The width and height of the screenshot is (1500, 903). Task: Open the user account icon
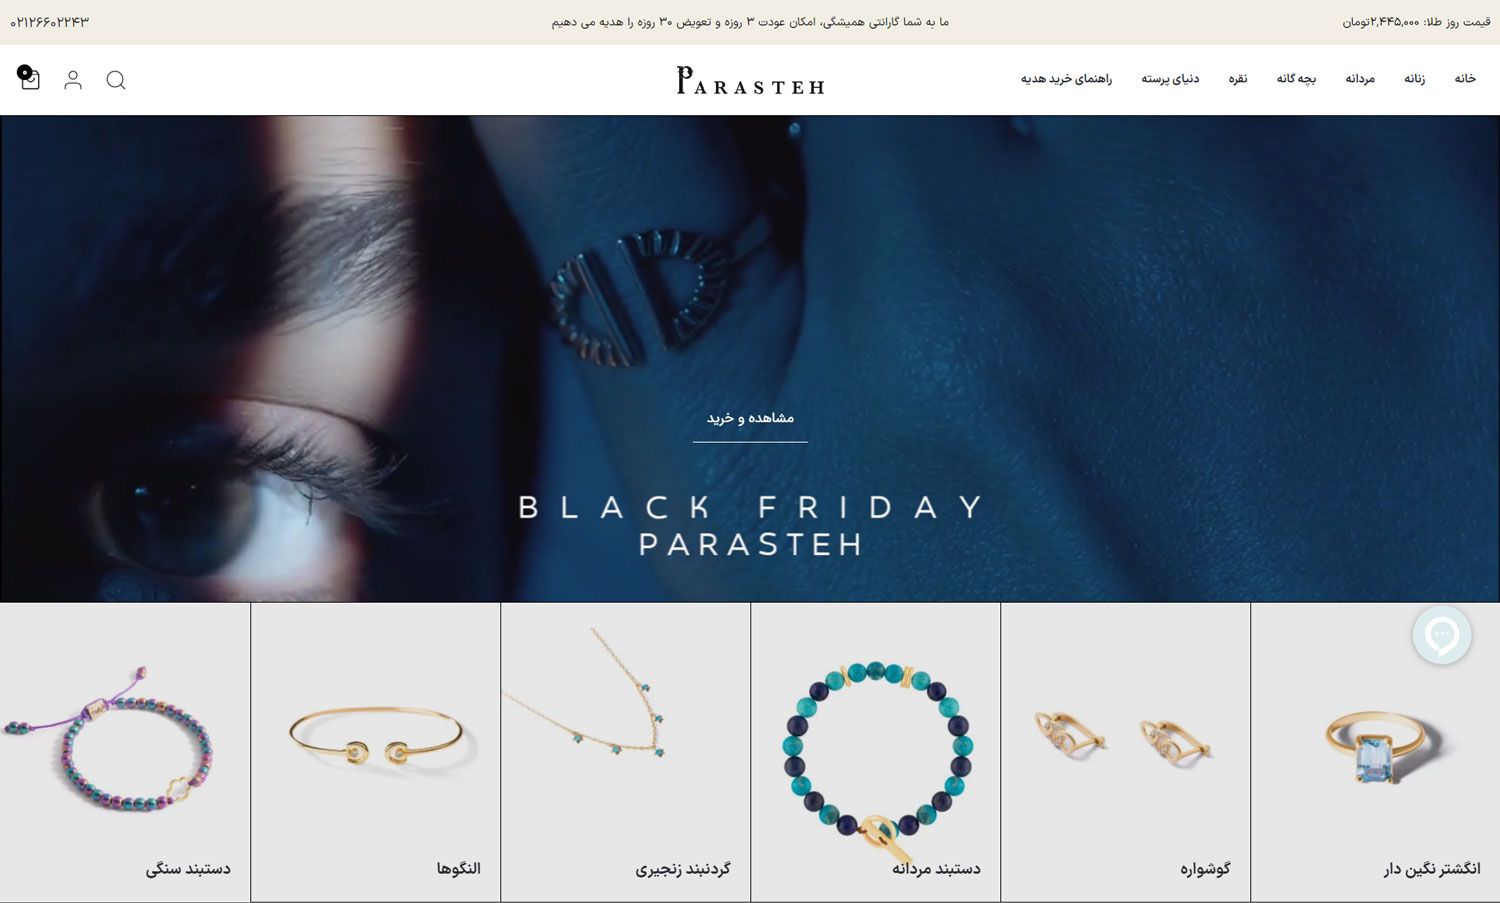pyautogui.click(x=73, y=80)
